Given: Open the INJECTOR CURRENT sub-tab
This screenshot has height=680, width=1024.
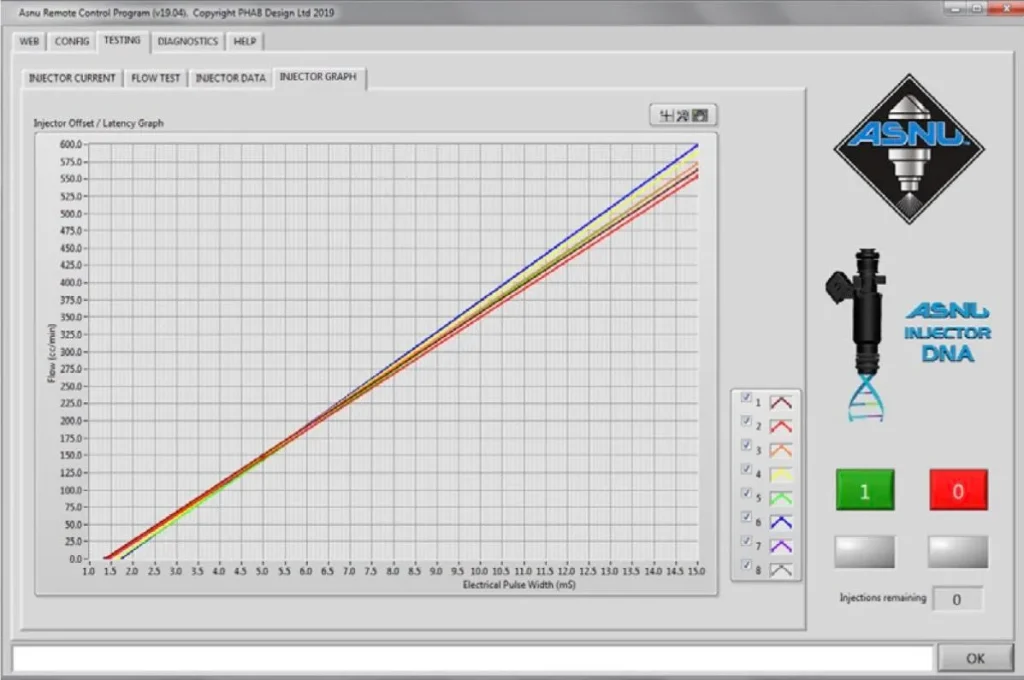Looking at the screenshot, I should (x=72, y=78).
